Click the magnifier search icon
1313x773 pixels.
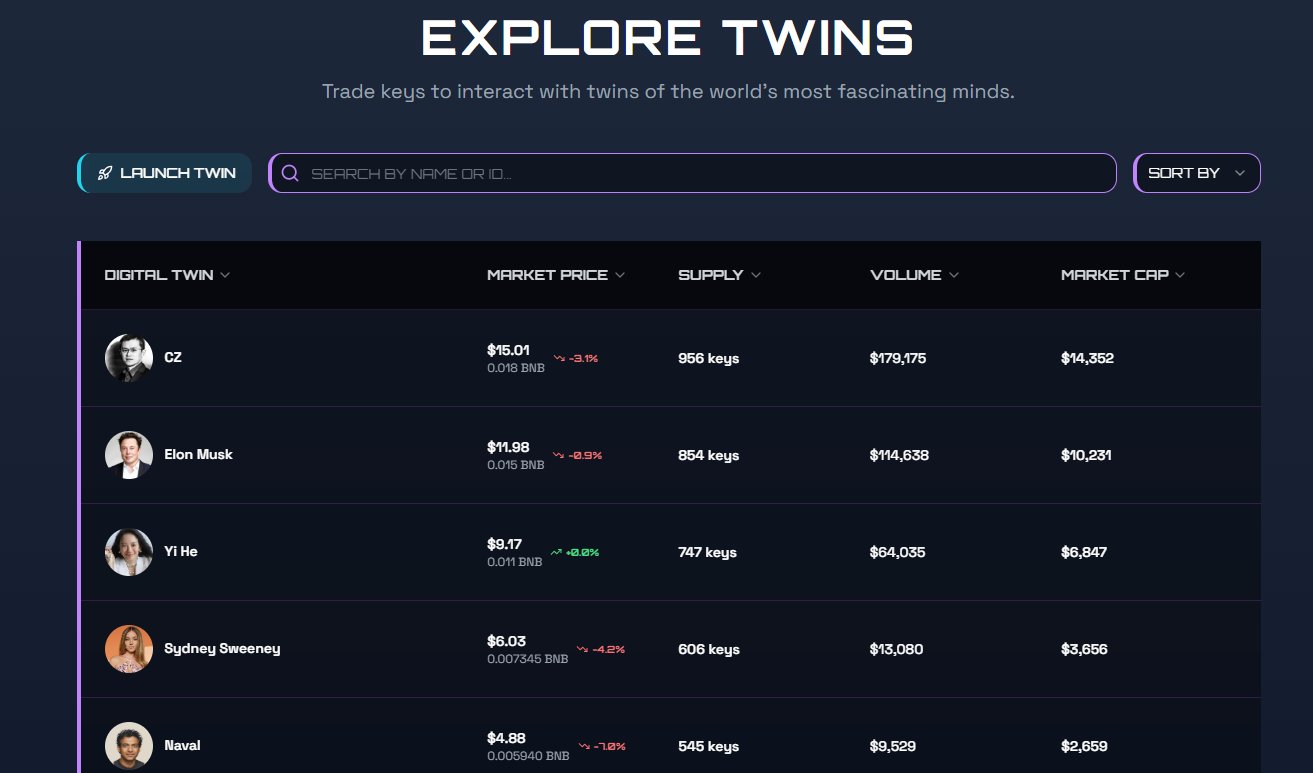(290, 173)
